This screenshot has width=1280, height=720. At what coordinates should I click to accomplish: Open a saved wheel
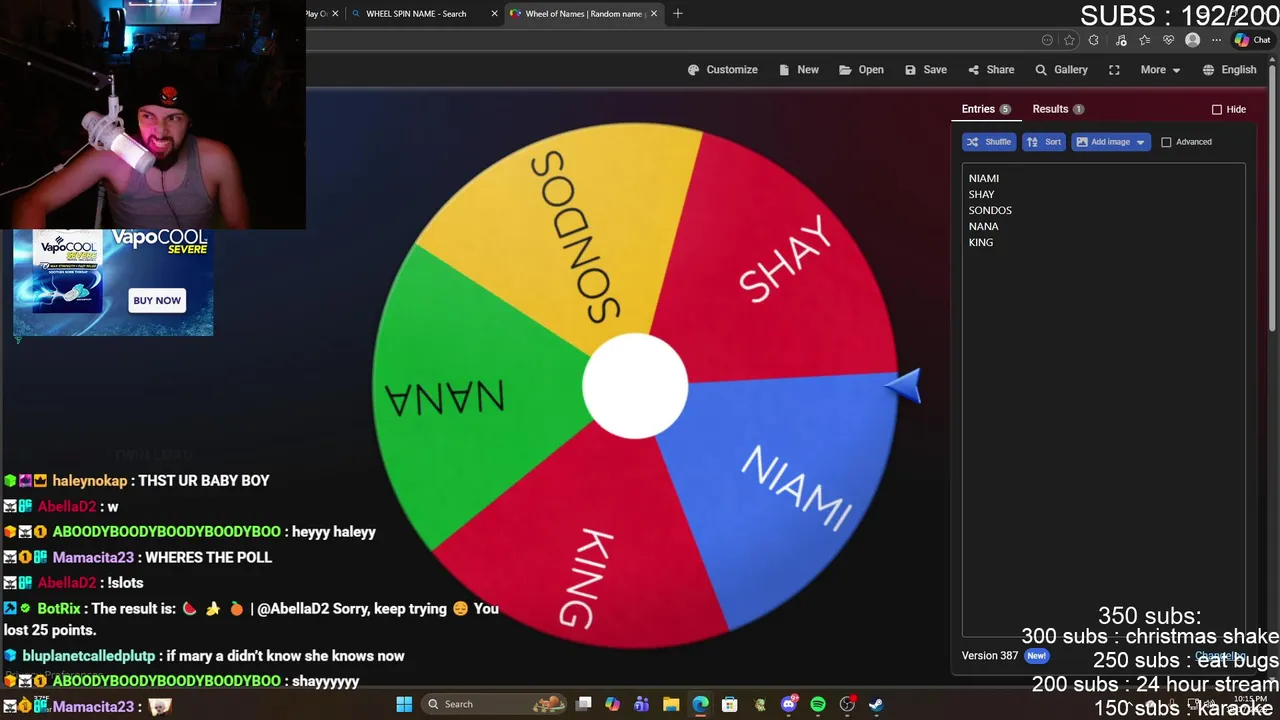click(861, 70)
